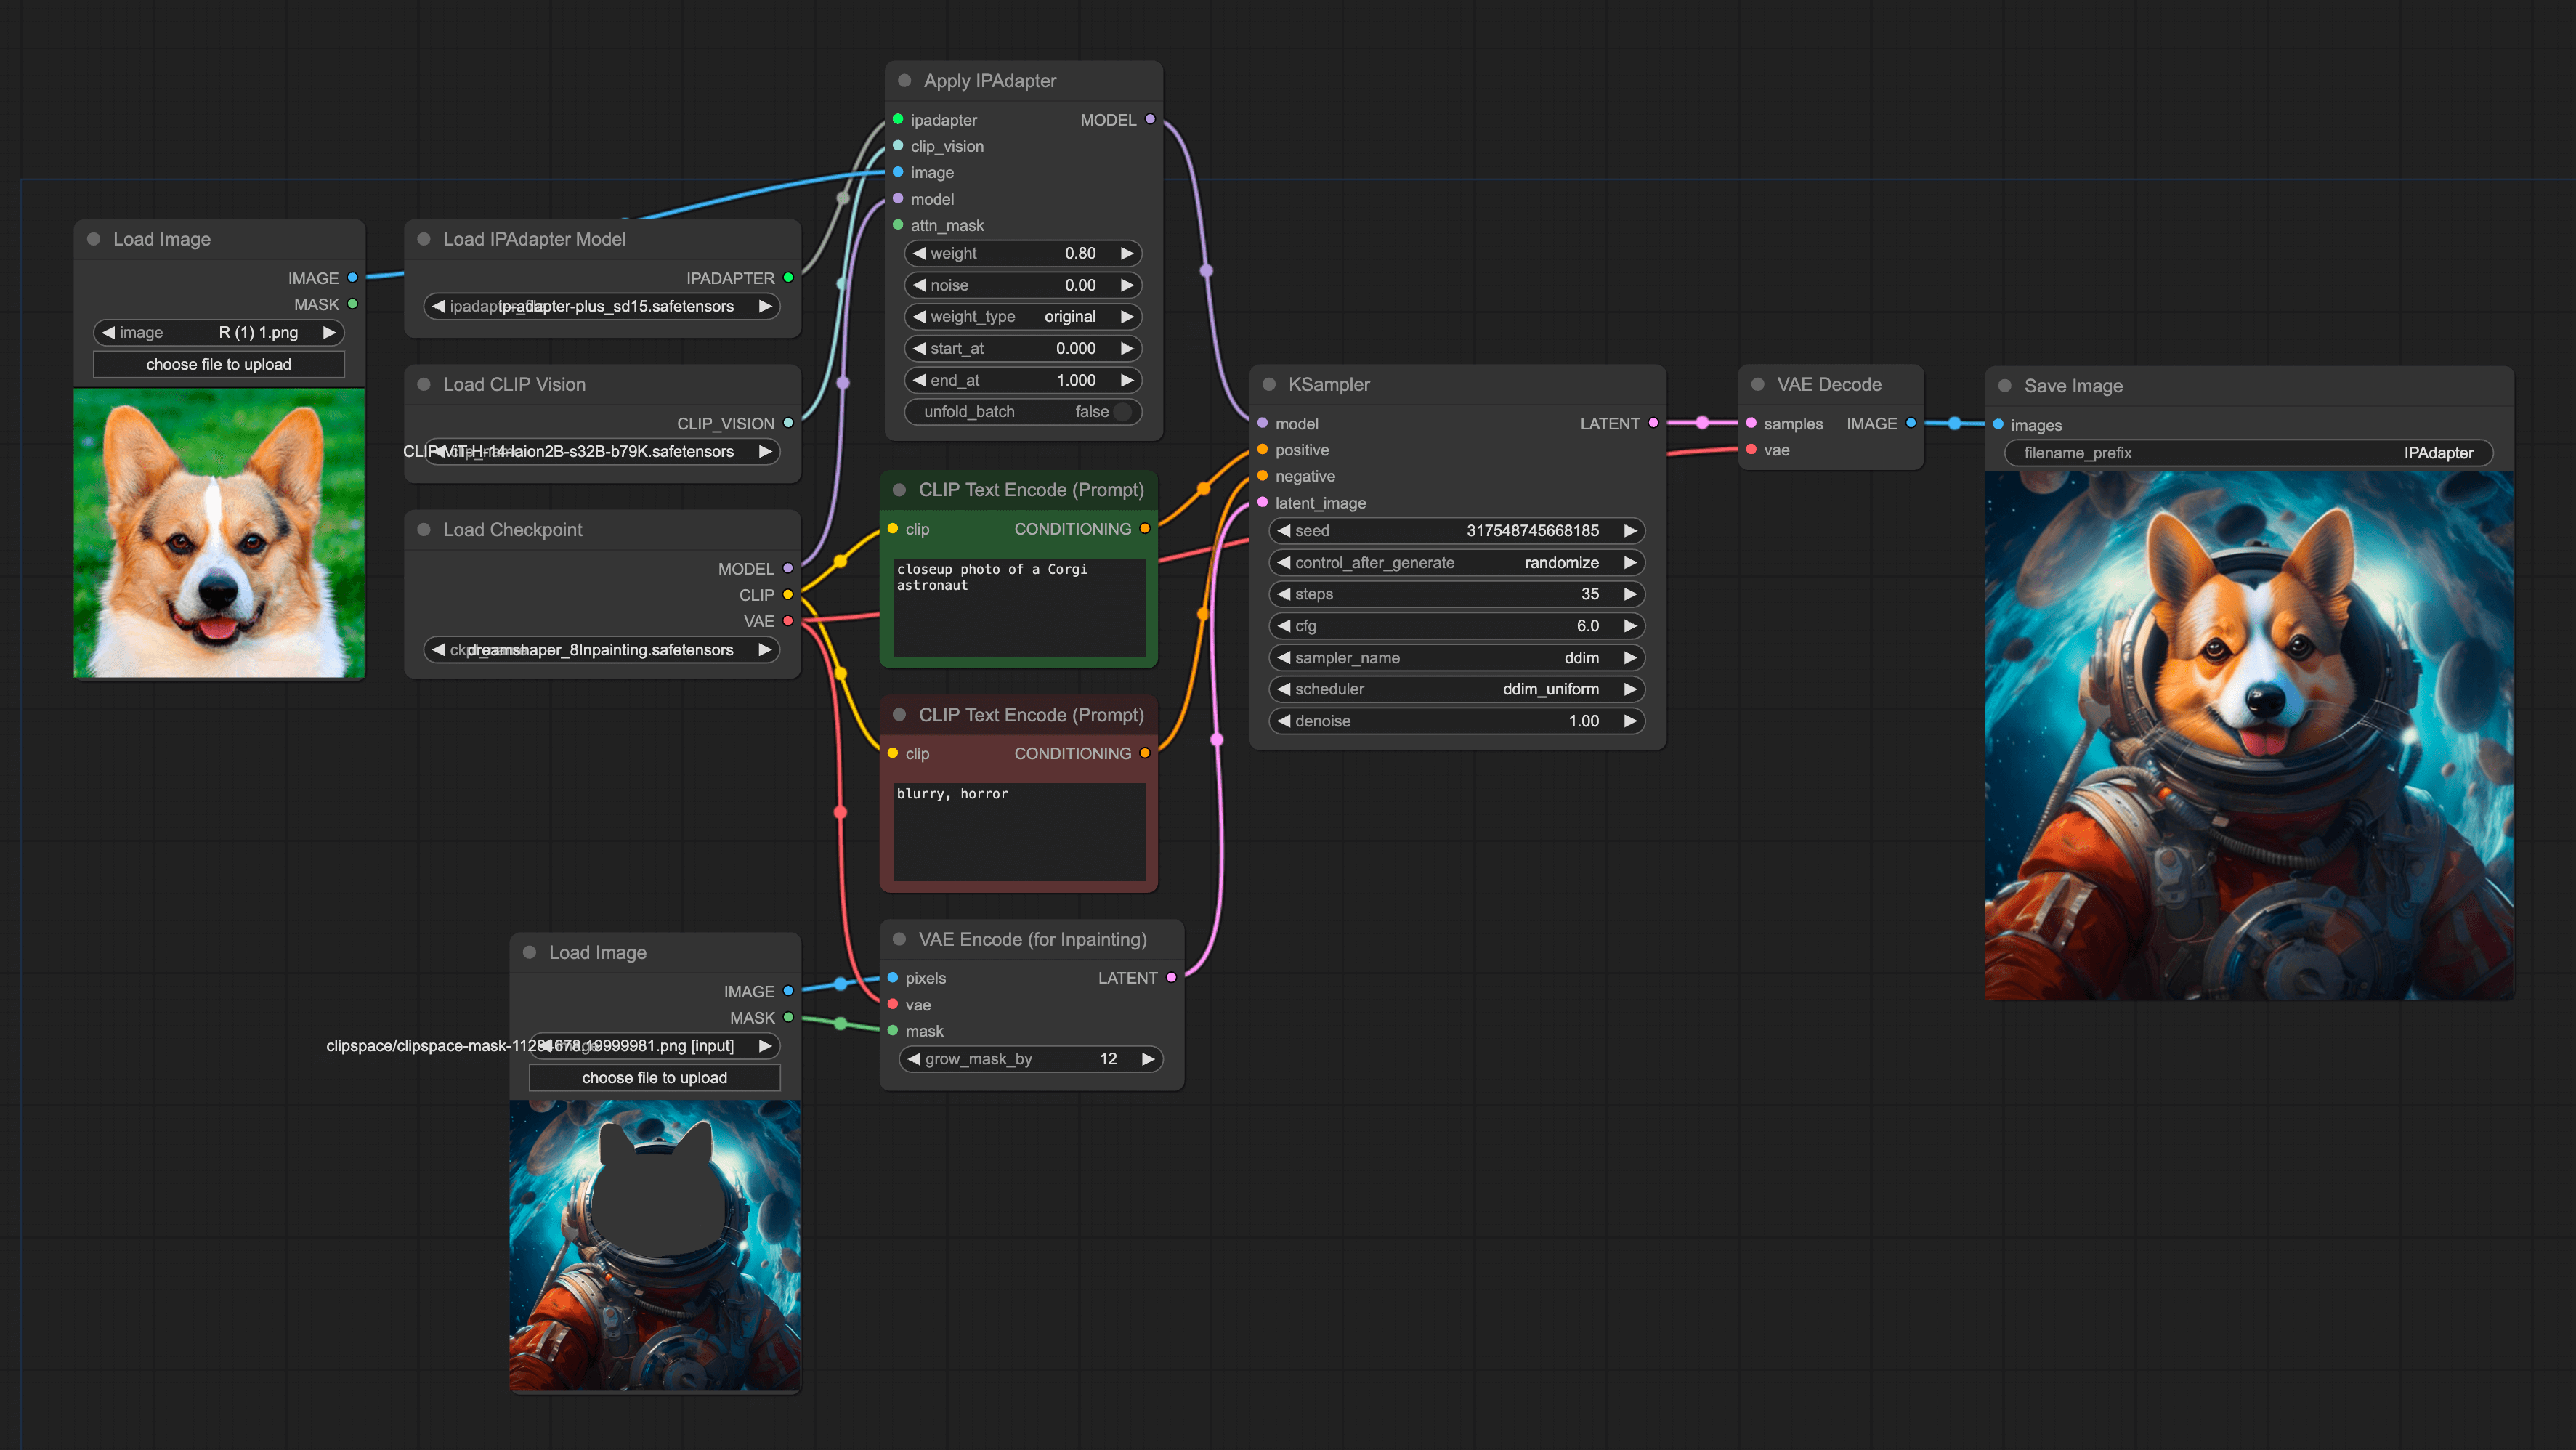Collapse the Save Image node dot
2576x1450 pixels.
click(2004, 386)
